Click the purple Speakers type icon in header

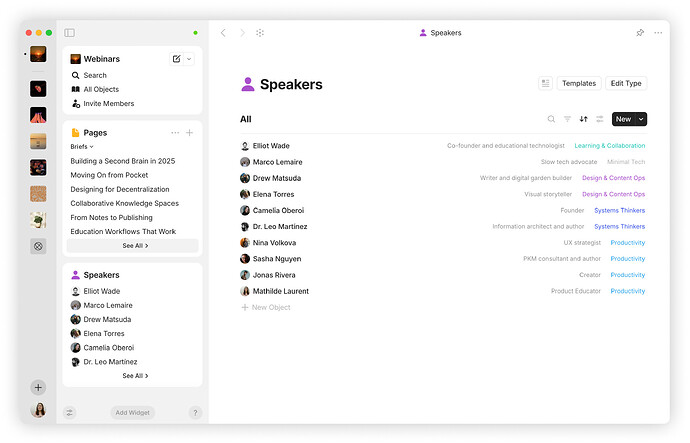248,84
